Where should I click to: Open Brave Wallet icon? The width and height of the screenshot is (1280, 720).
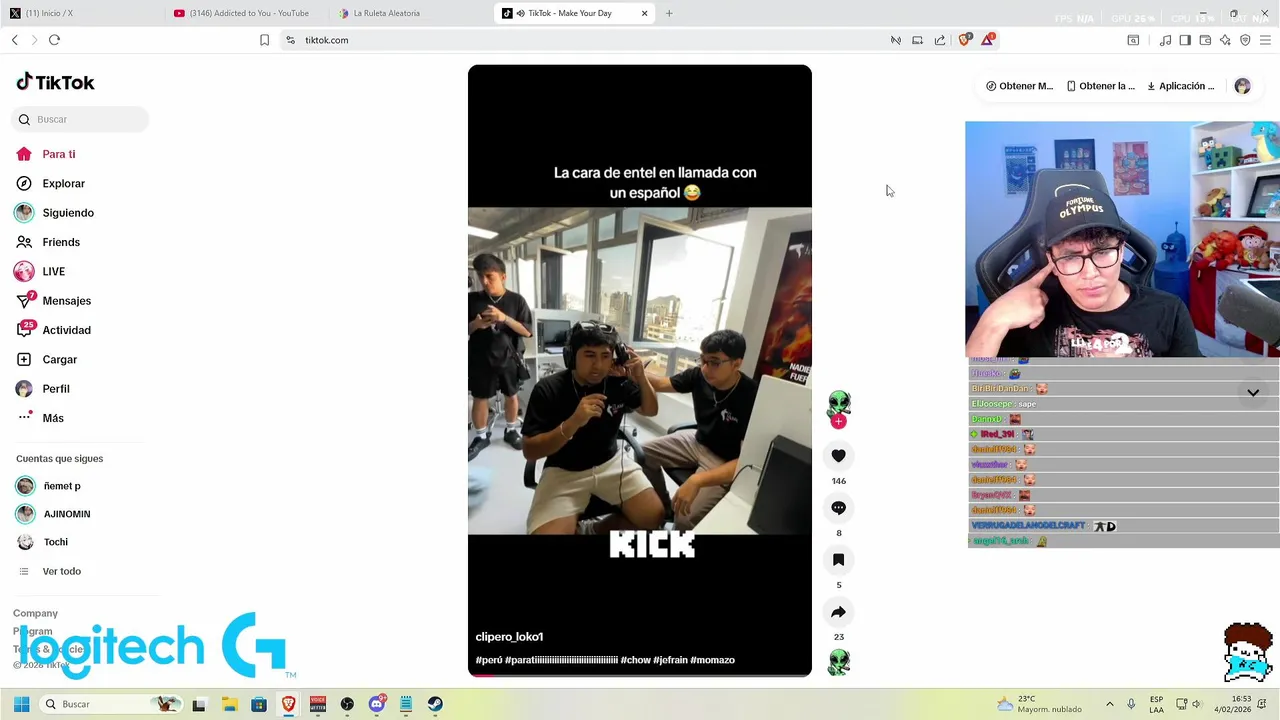(1205, 40)
